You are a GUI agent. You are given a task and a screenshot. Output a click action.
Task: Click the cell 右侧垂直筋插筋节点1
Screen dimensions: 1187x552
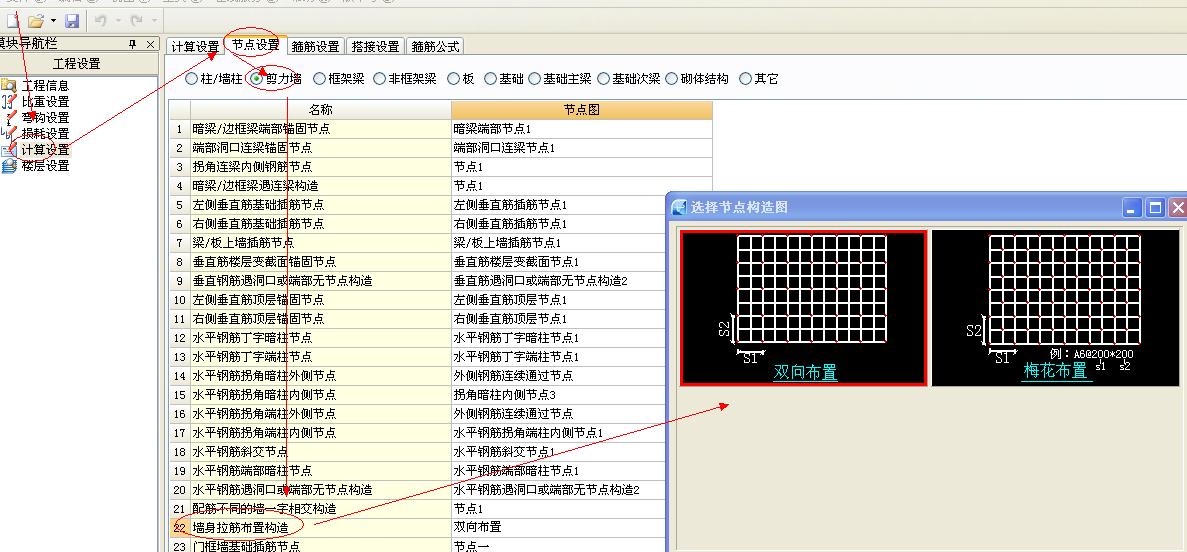559,224
